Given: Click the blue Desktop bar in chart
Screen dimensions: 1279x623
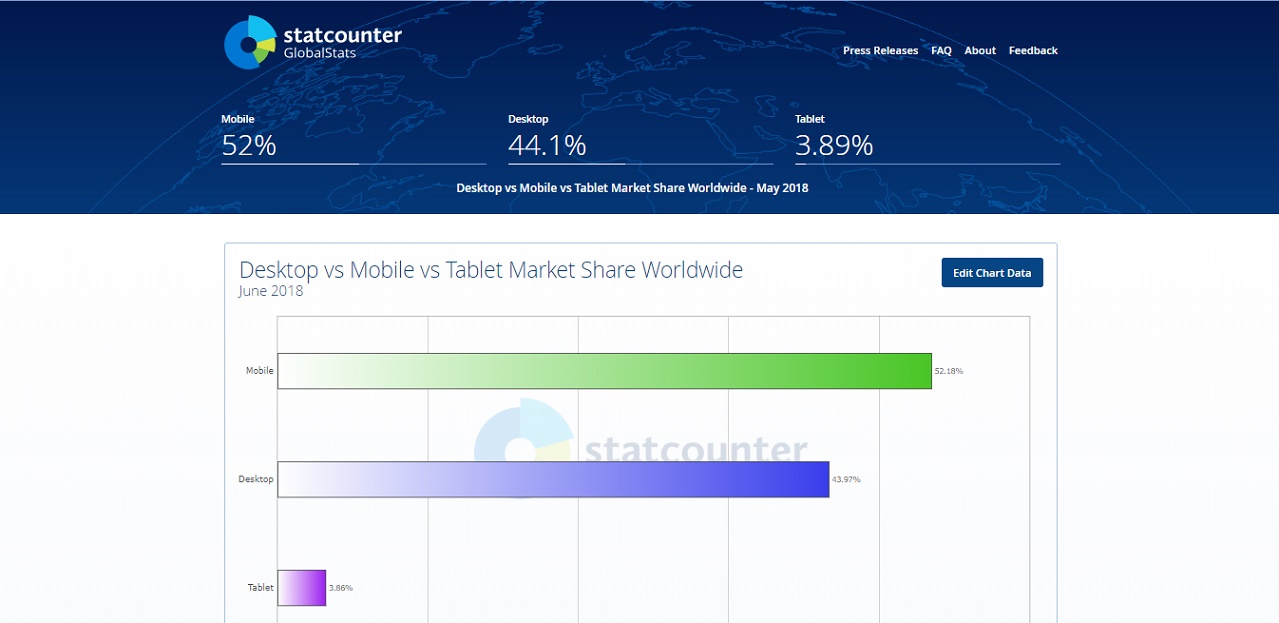Looking at the screenshot, I should pyautogui.click(x=553, y=479).
